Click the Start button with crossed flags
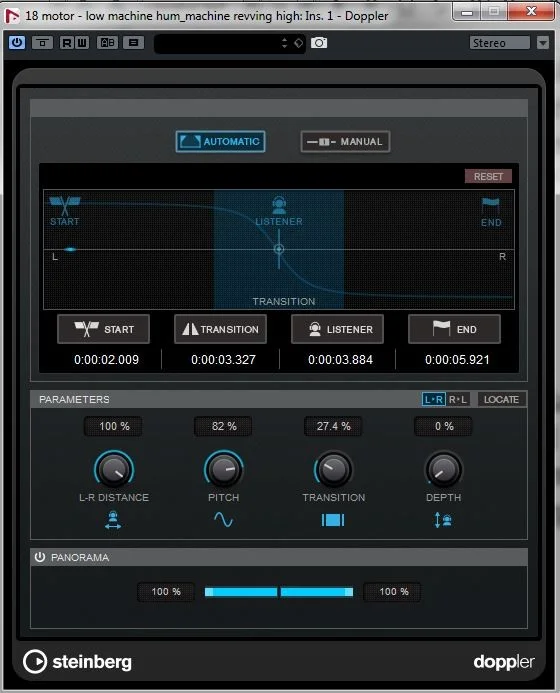560x693 pixels. tap(103, 329)
